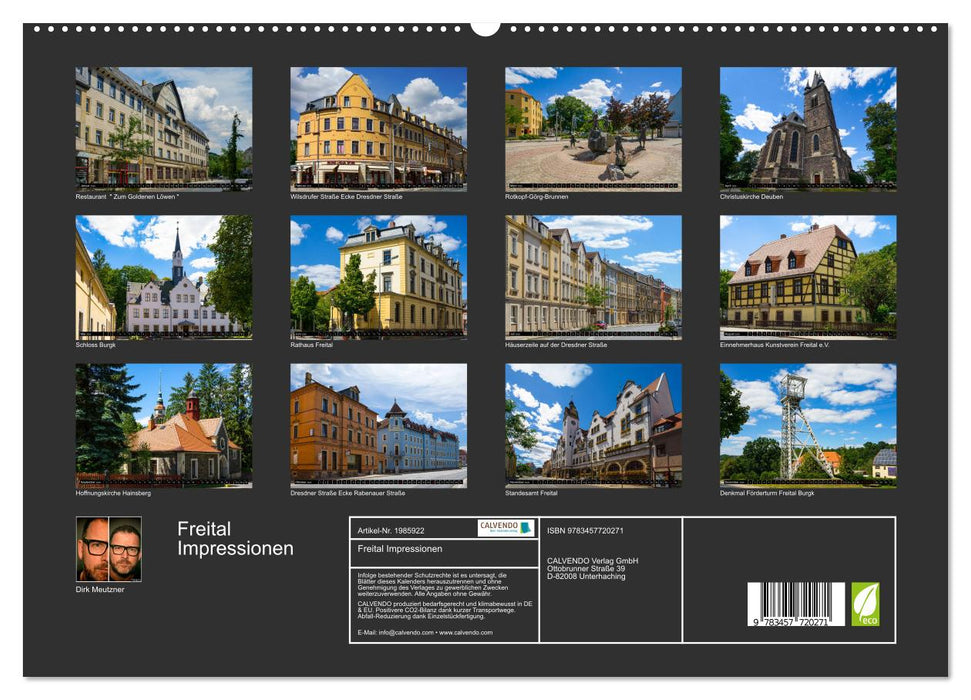
Task: Click the Denkmal Förderturm Freital Burgk tower photo
Action: pos(810,425)
